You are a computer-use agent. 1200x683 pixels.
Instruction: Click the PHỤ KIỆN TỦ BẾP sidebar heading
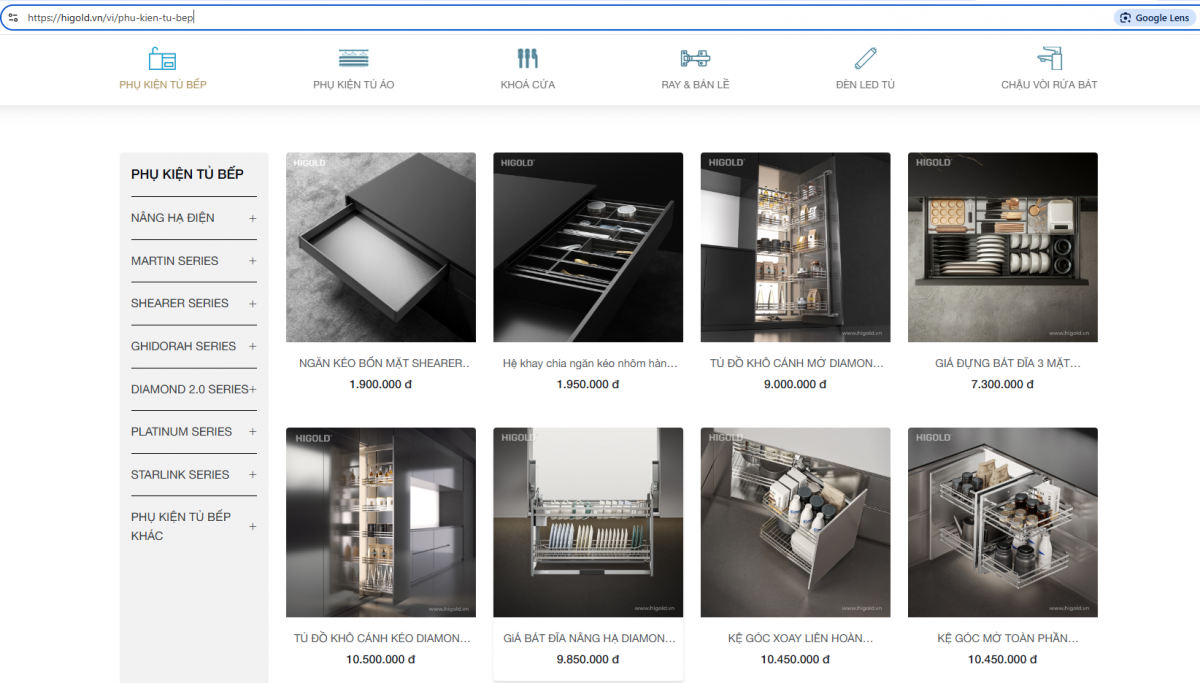[x=187, y=174]
